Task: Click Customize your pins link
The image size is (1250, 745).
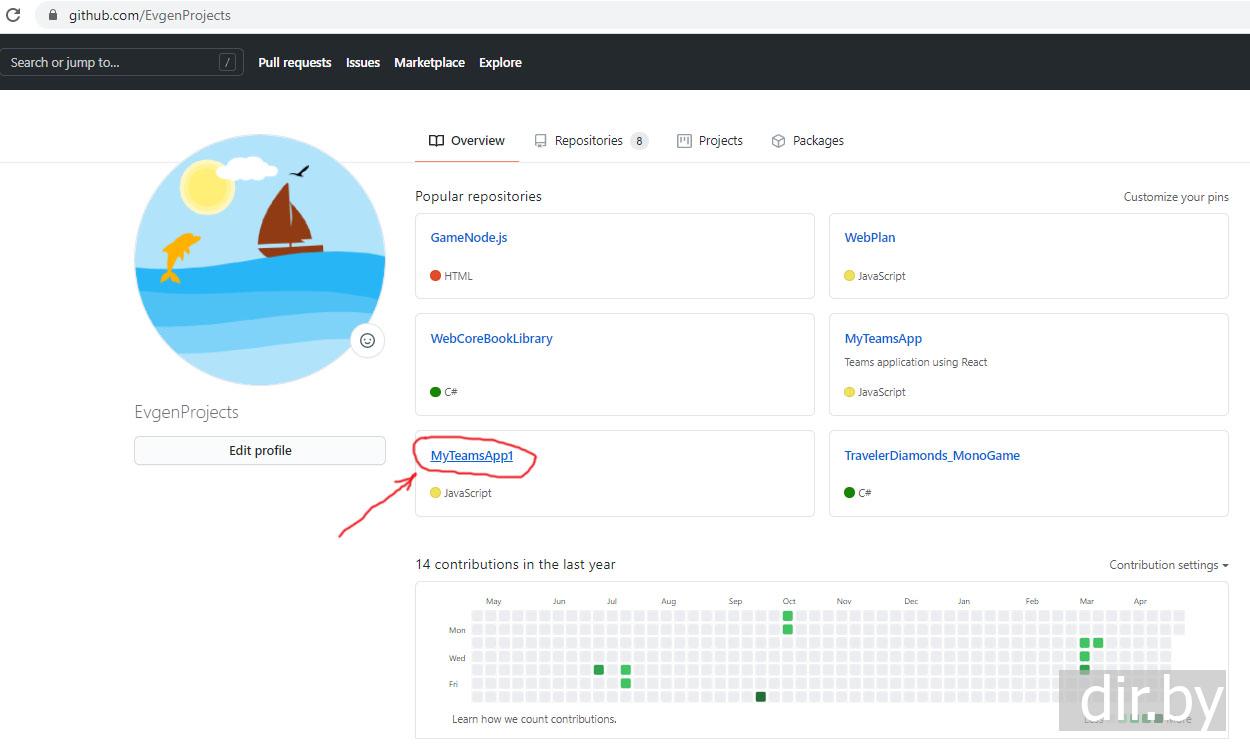Action: point(1176,197)
